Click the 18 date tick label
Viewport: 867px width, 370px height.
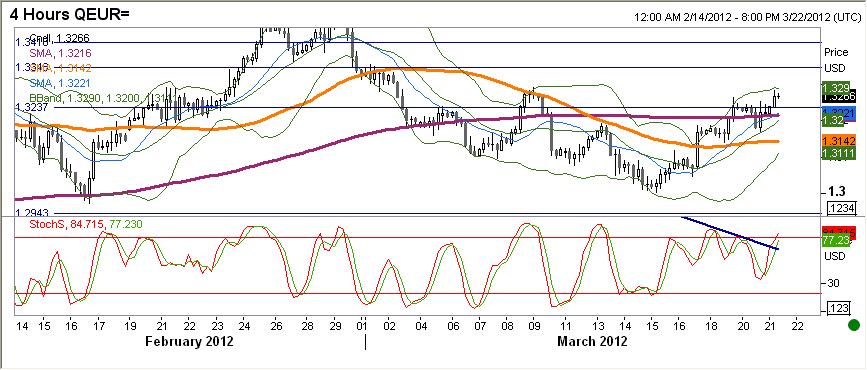coord(711,325)
